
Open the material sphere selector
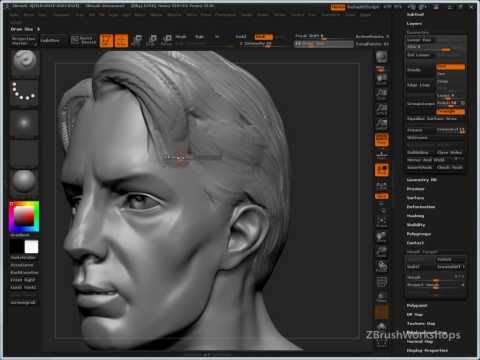point(24,182)
